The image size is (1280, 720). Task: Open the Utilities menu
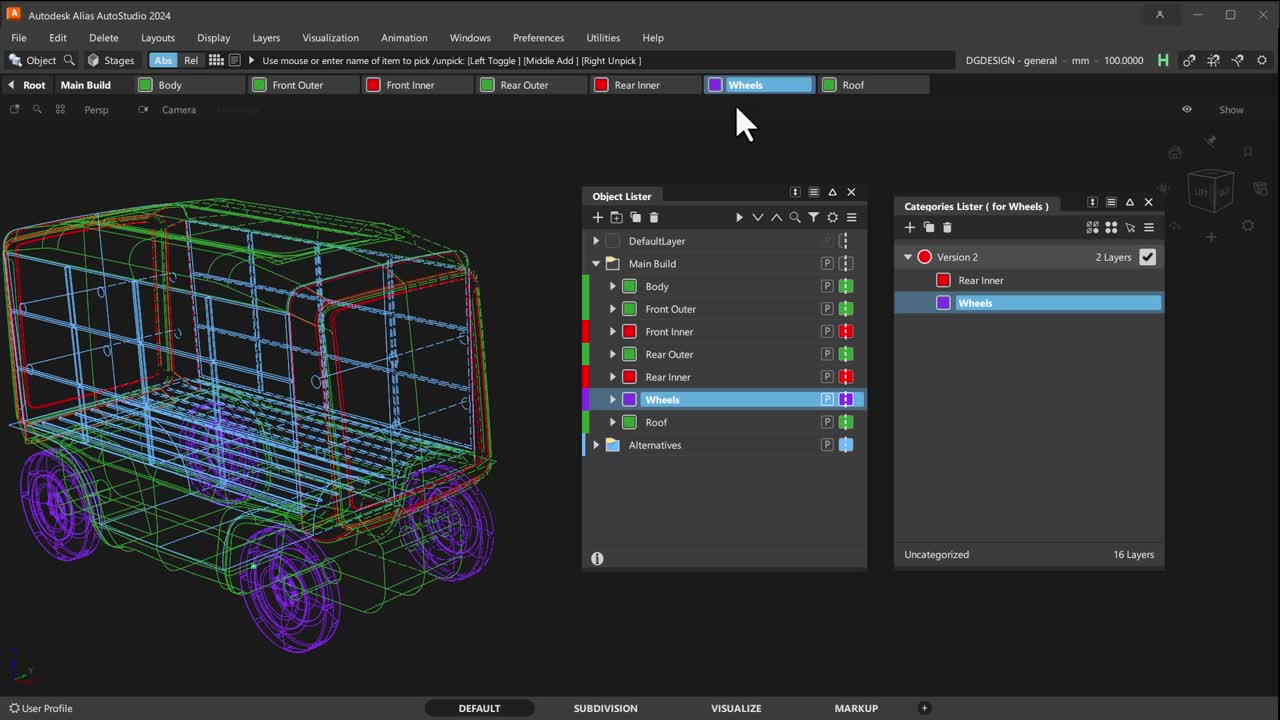[x=603, y=38]
